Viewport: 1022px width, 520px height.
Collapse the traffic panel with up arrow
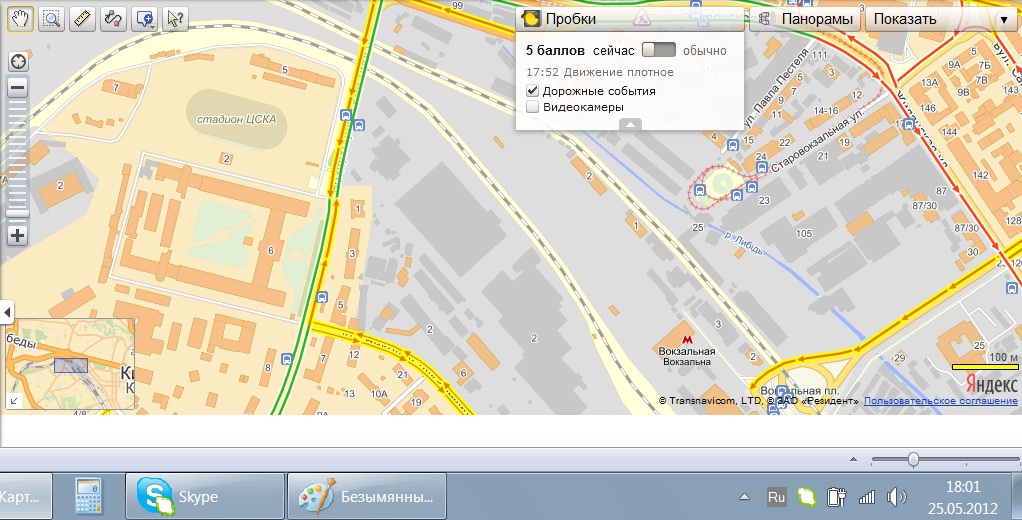pos(630,124)
